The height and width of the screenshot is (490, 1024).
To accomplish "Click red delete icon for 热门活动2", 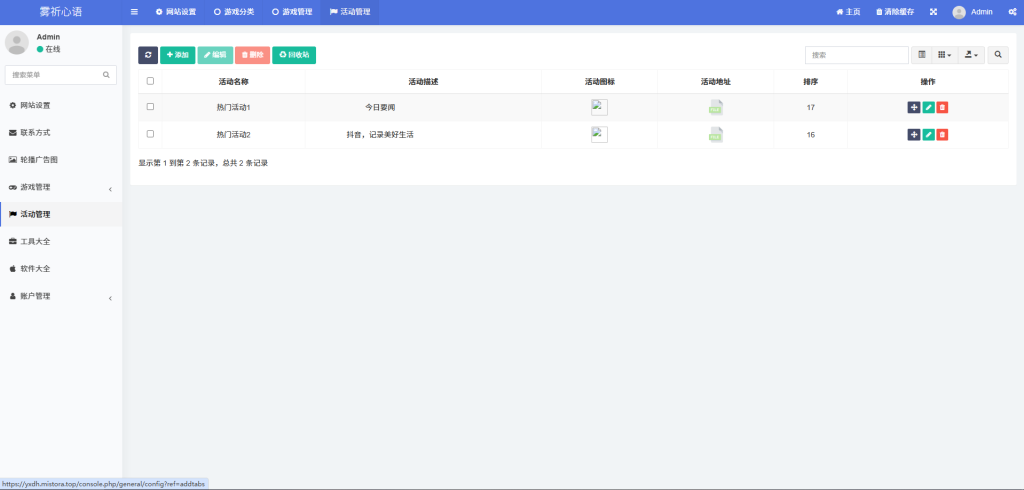I will (942, 134).
